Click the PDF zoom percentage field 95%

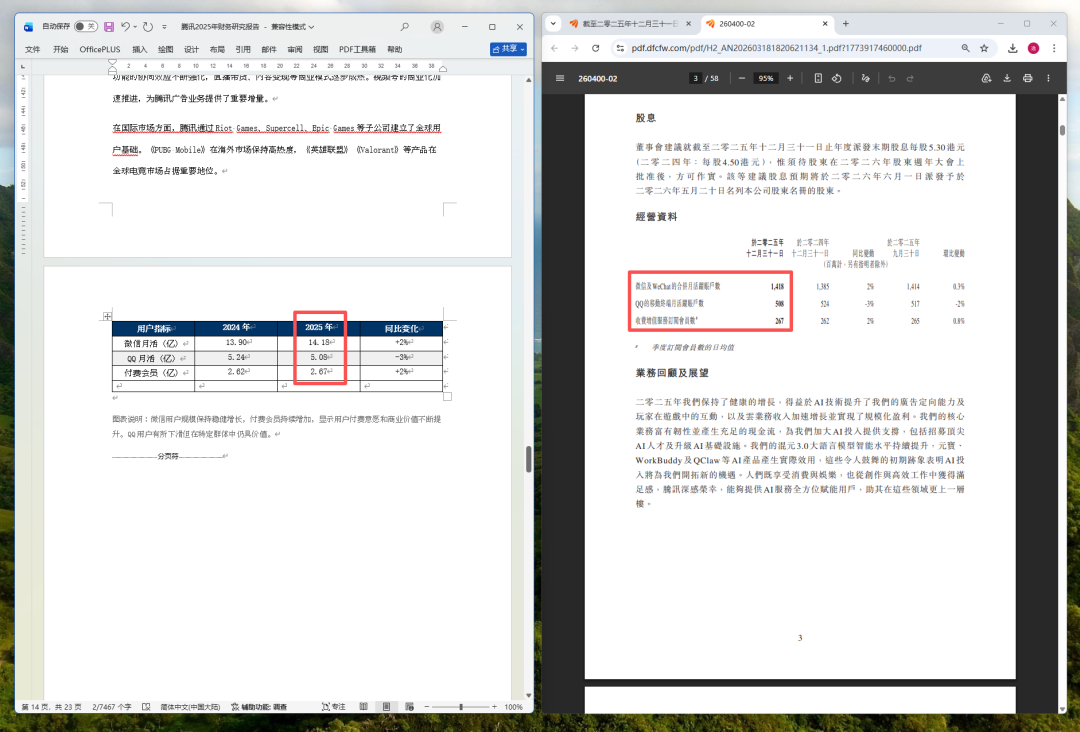click(x=766, y=79)
